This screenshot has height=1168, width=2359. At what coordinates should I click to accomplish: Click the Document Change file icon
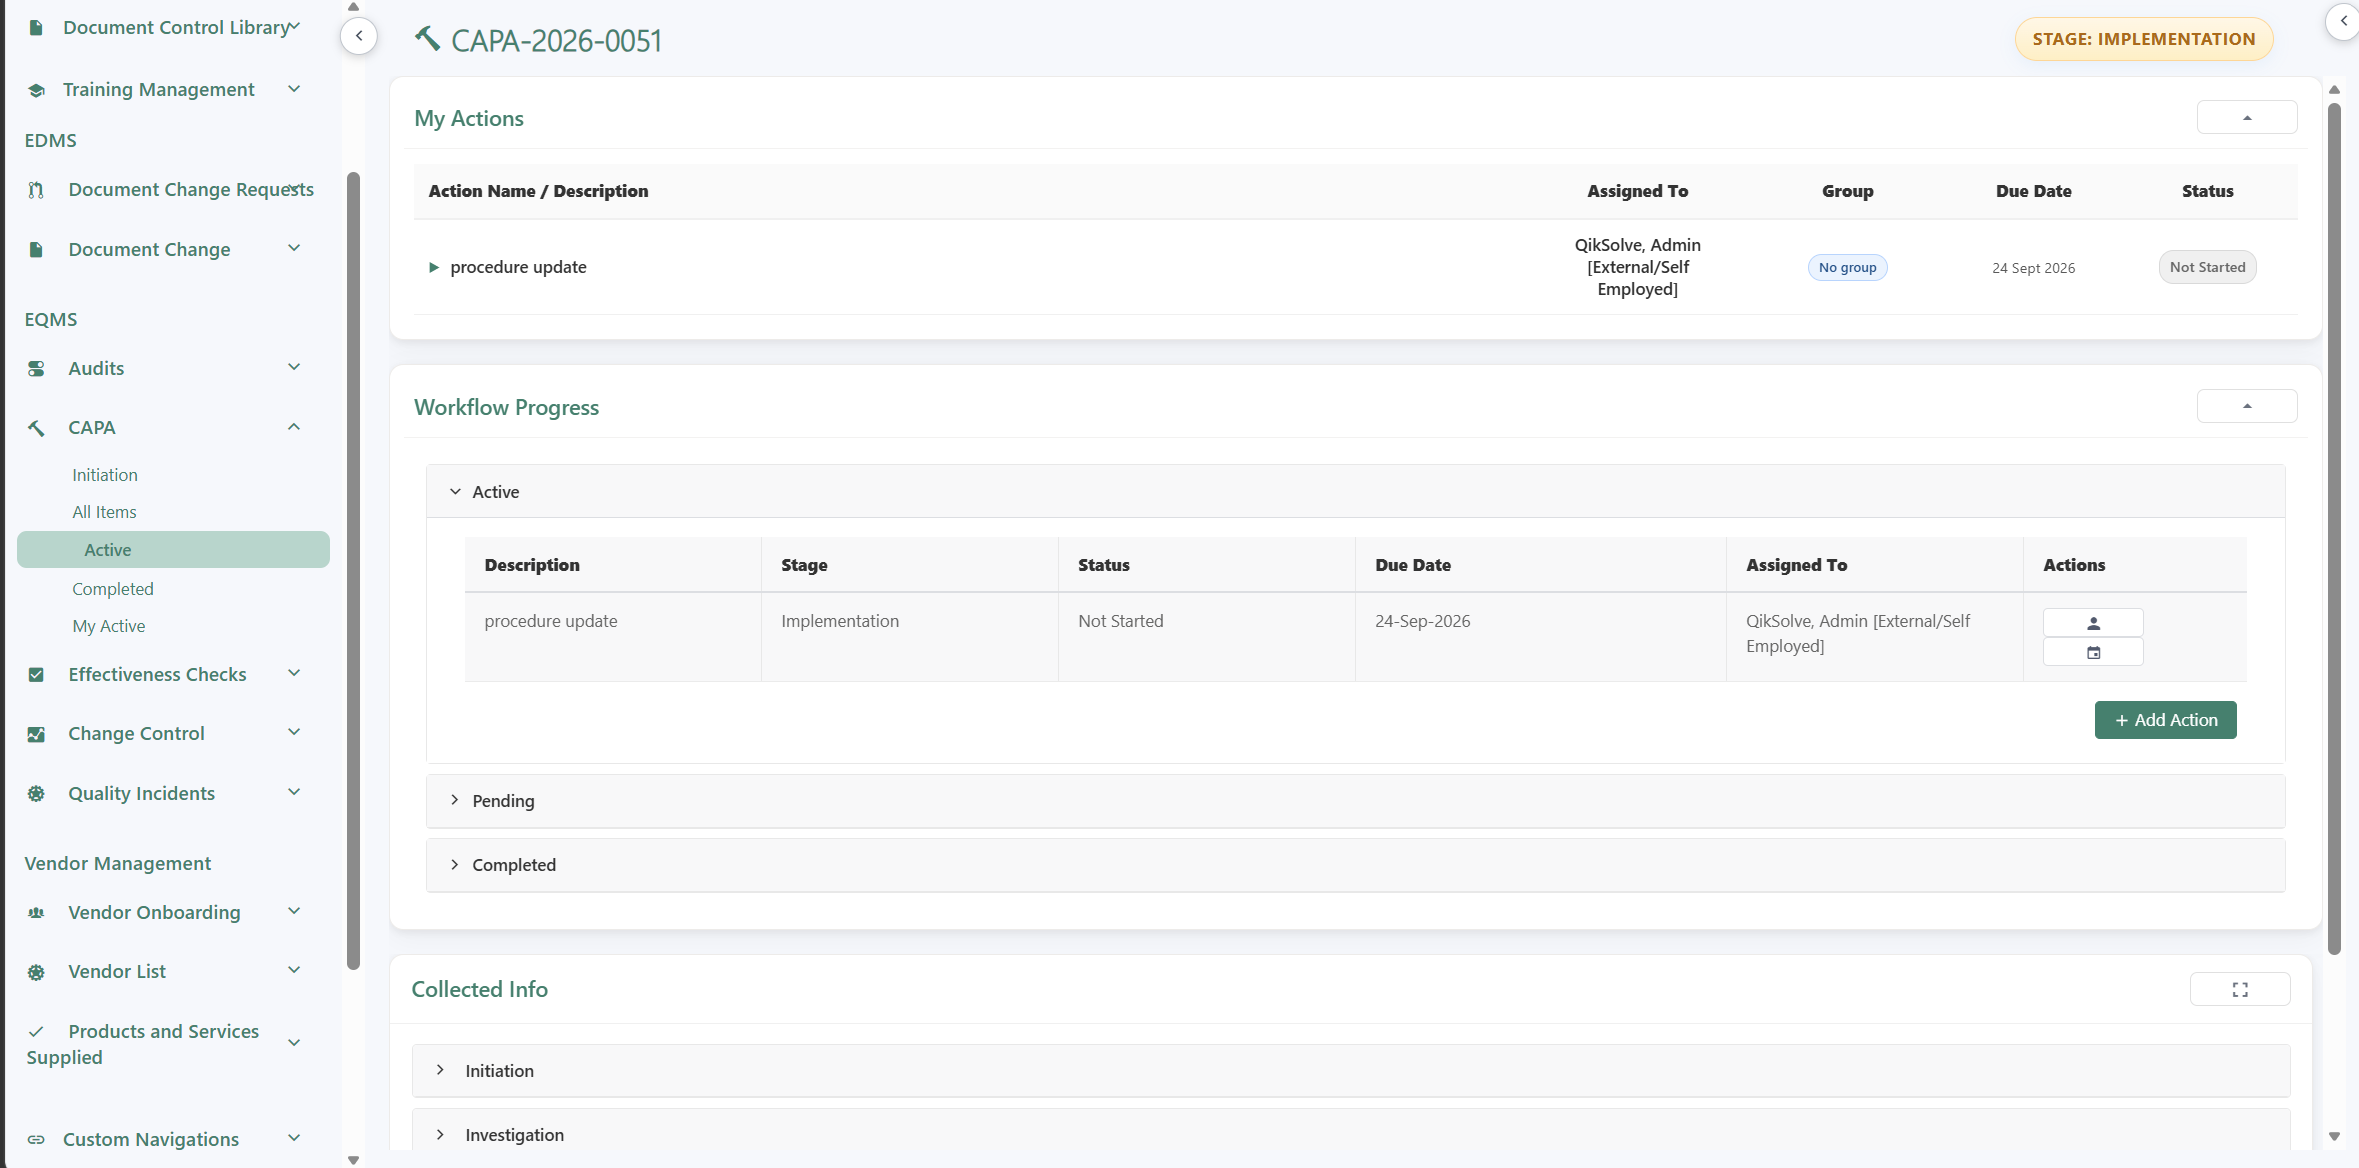tap(36, 250)
